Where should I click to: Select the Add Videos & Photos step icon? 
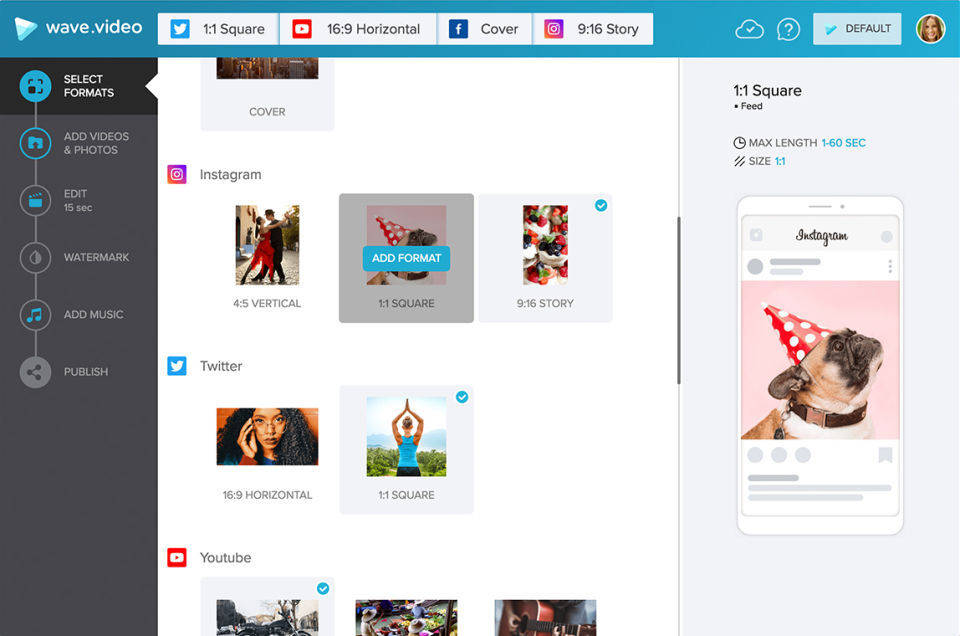point(35,143)
